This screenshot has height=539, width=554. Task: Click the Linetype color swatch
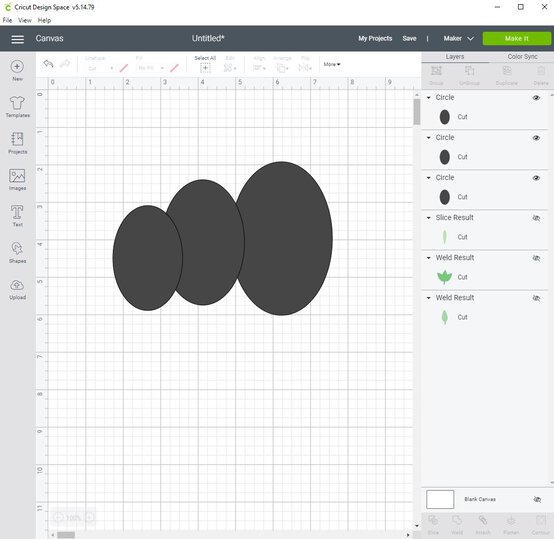click(x=124, y=68)
